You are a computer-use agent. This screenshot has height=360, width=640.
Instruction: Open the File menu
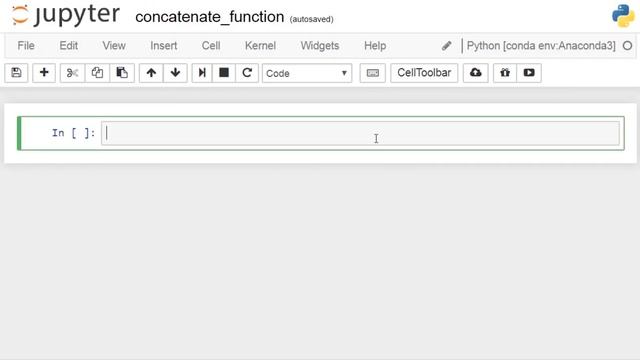(x=26, y=46)
